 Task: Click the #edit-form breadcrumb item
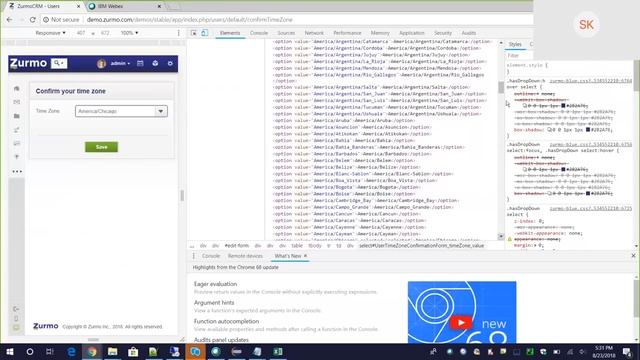coord(237,246)
